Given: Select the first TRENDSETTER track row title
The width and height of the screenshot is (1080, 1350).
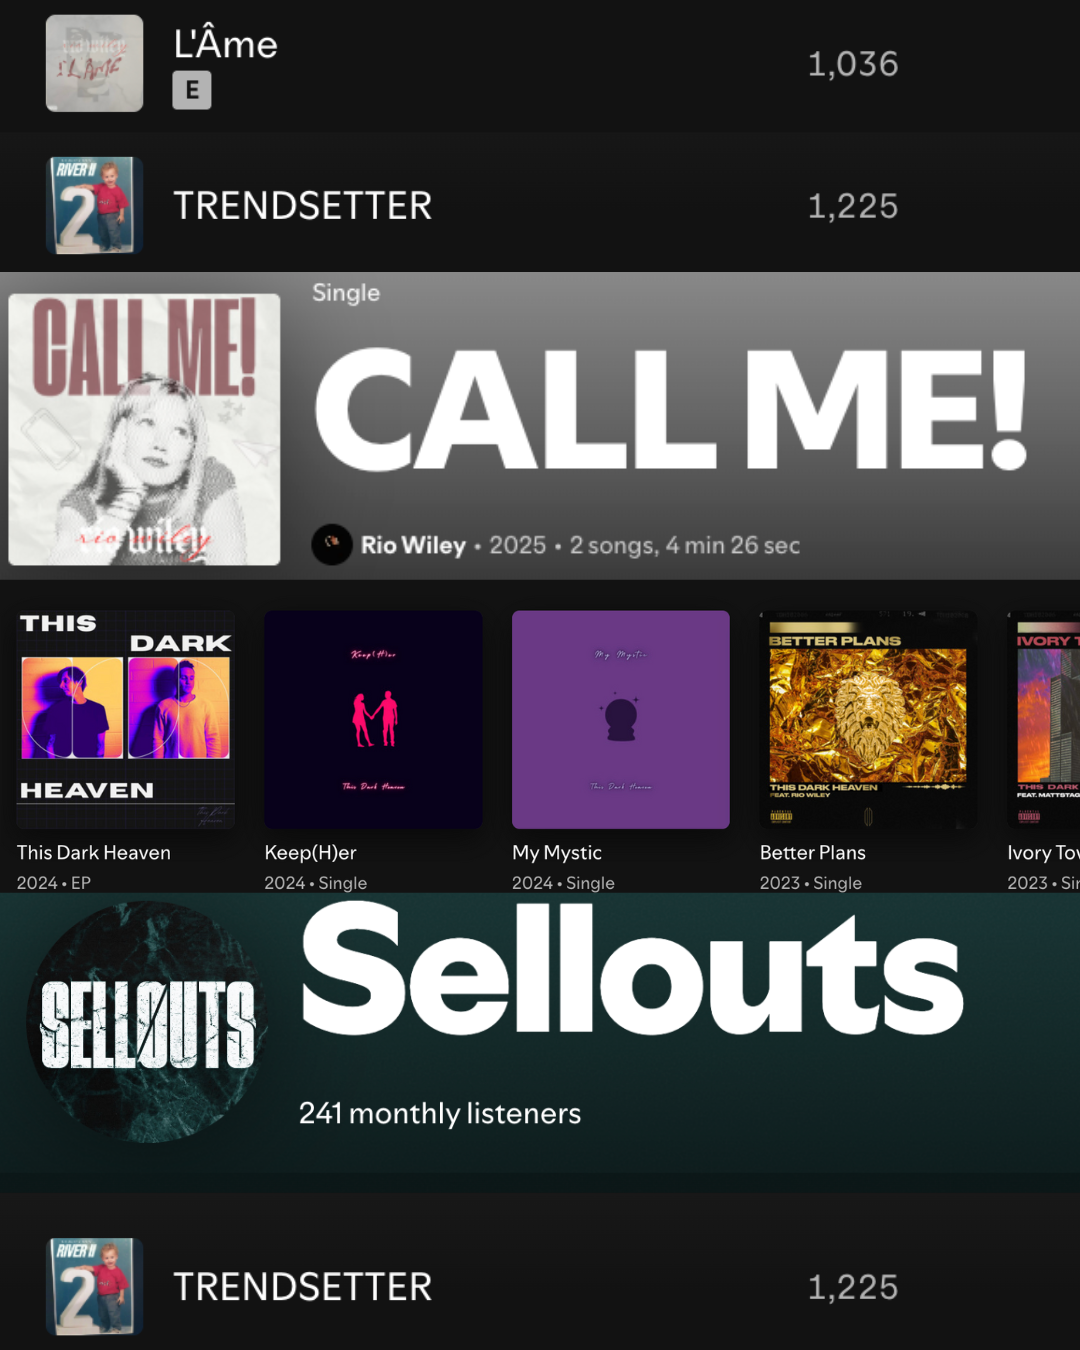Looking at the screenshot, I should pyautogui.click(x=302, y=206).
